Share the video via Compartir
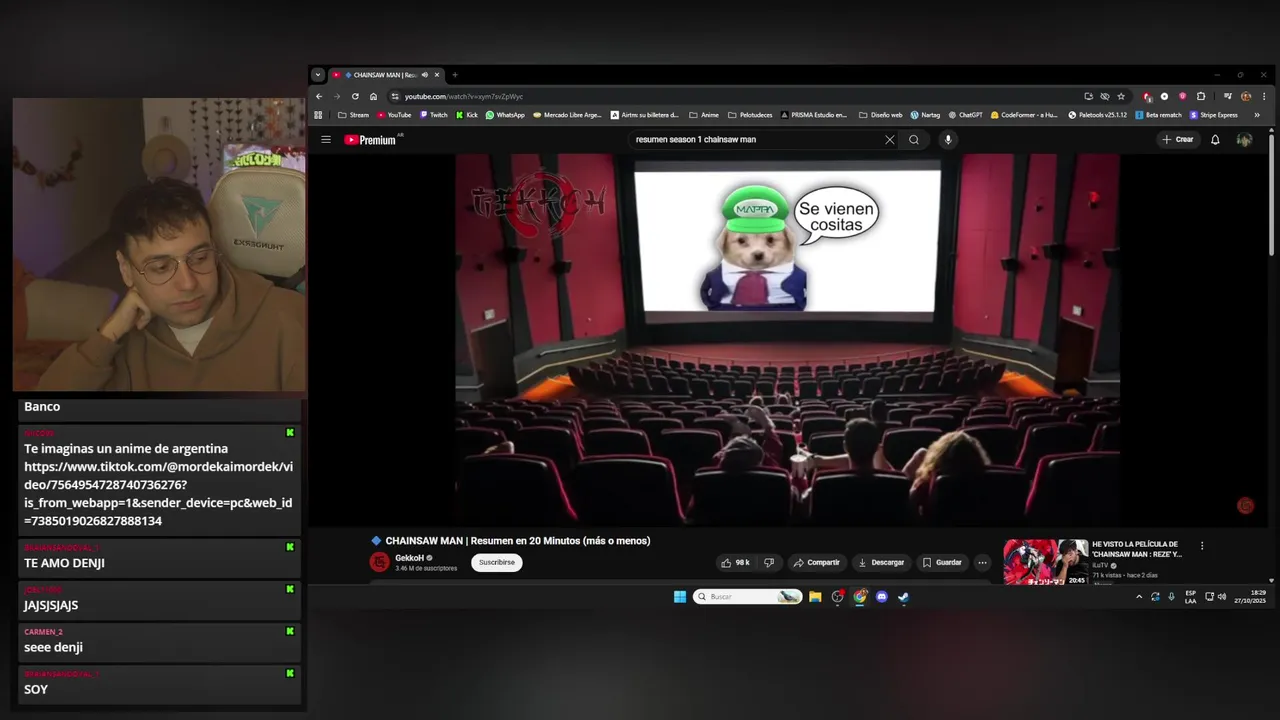 tap(816, 562)
